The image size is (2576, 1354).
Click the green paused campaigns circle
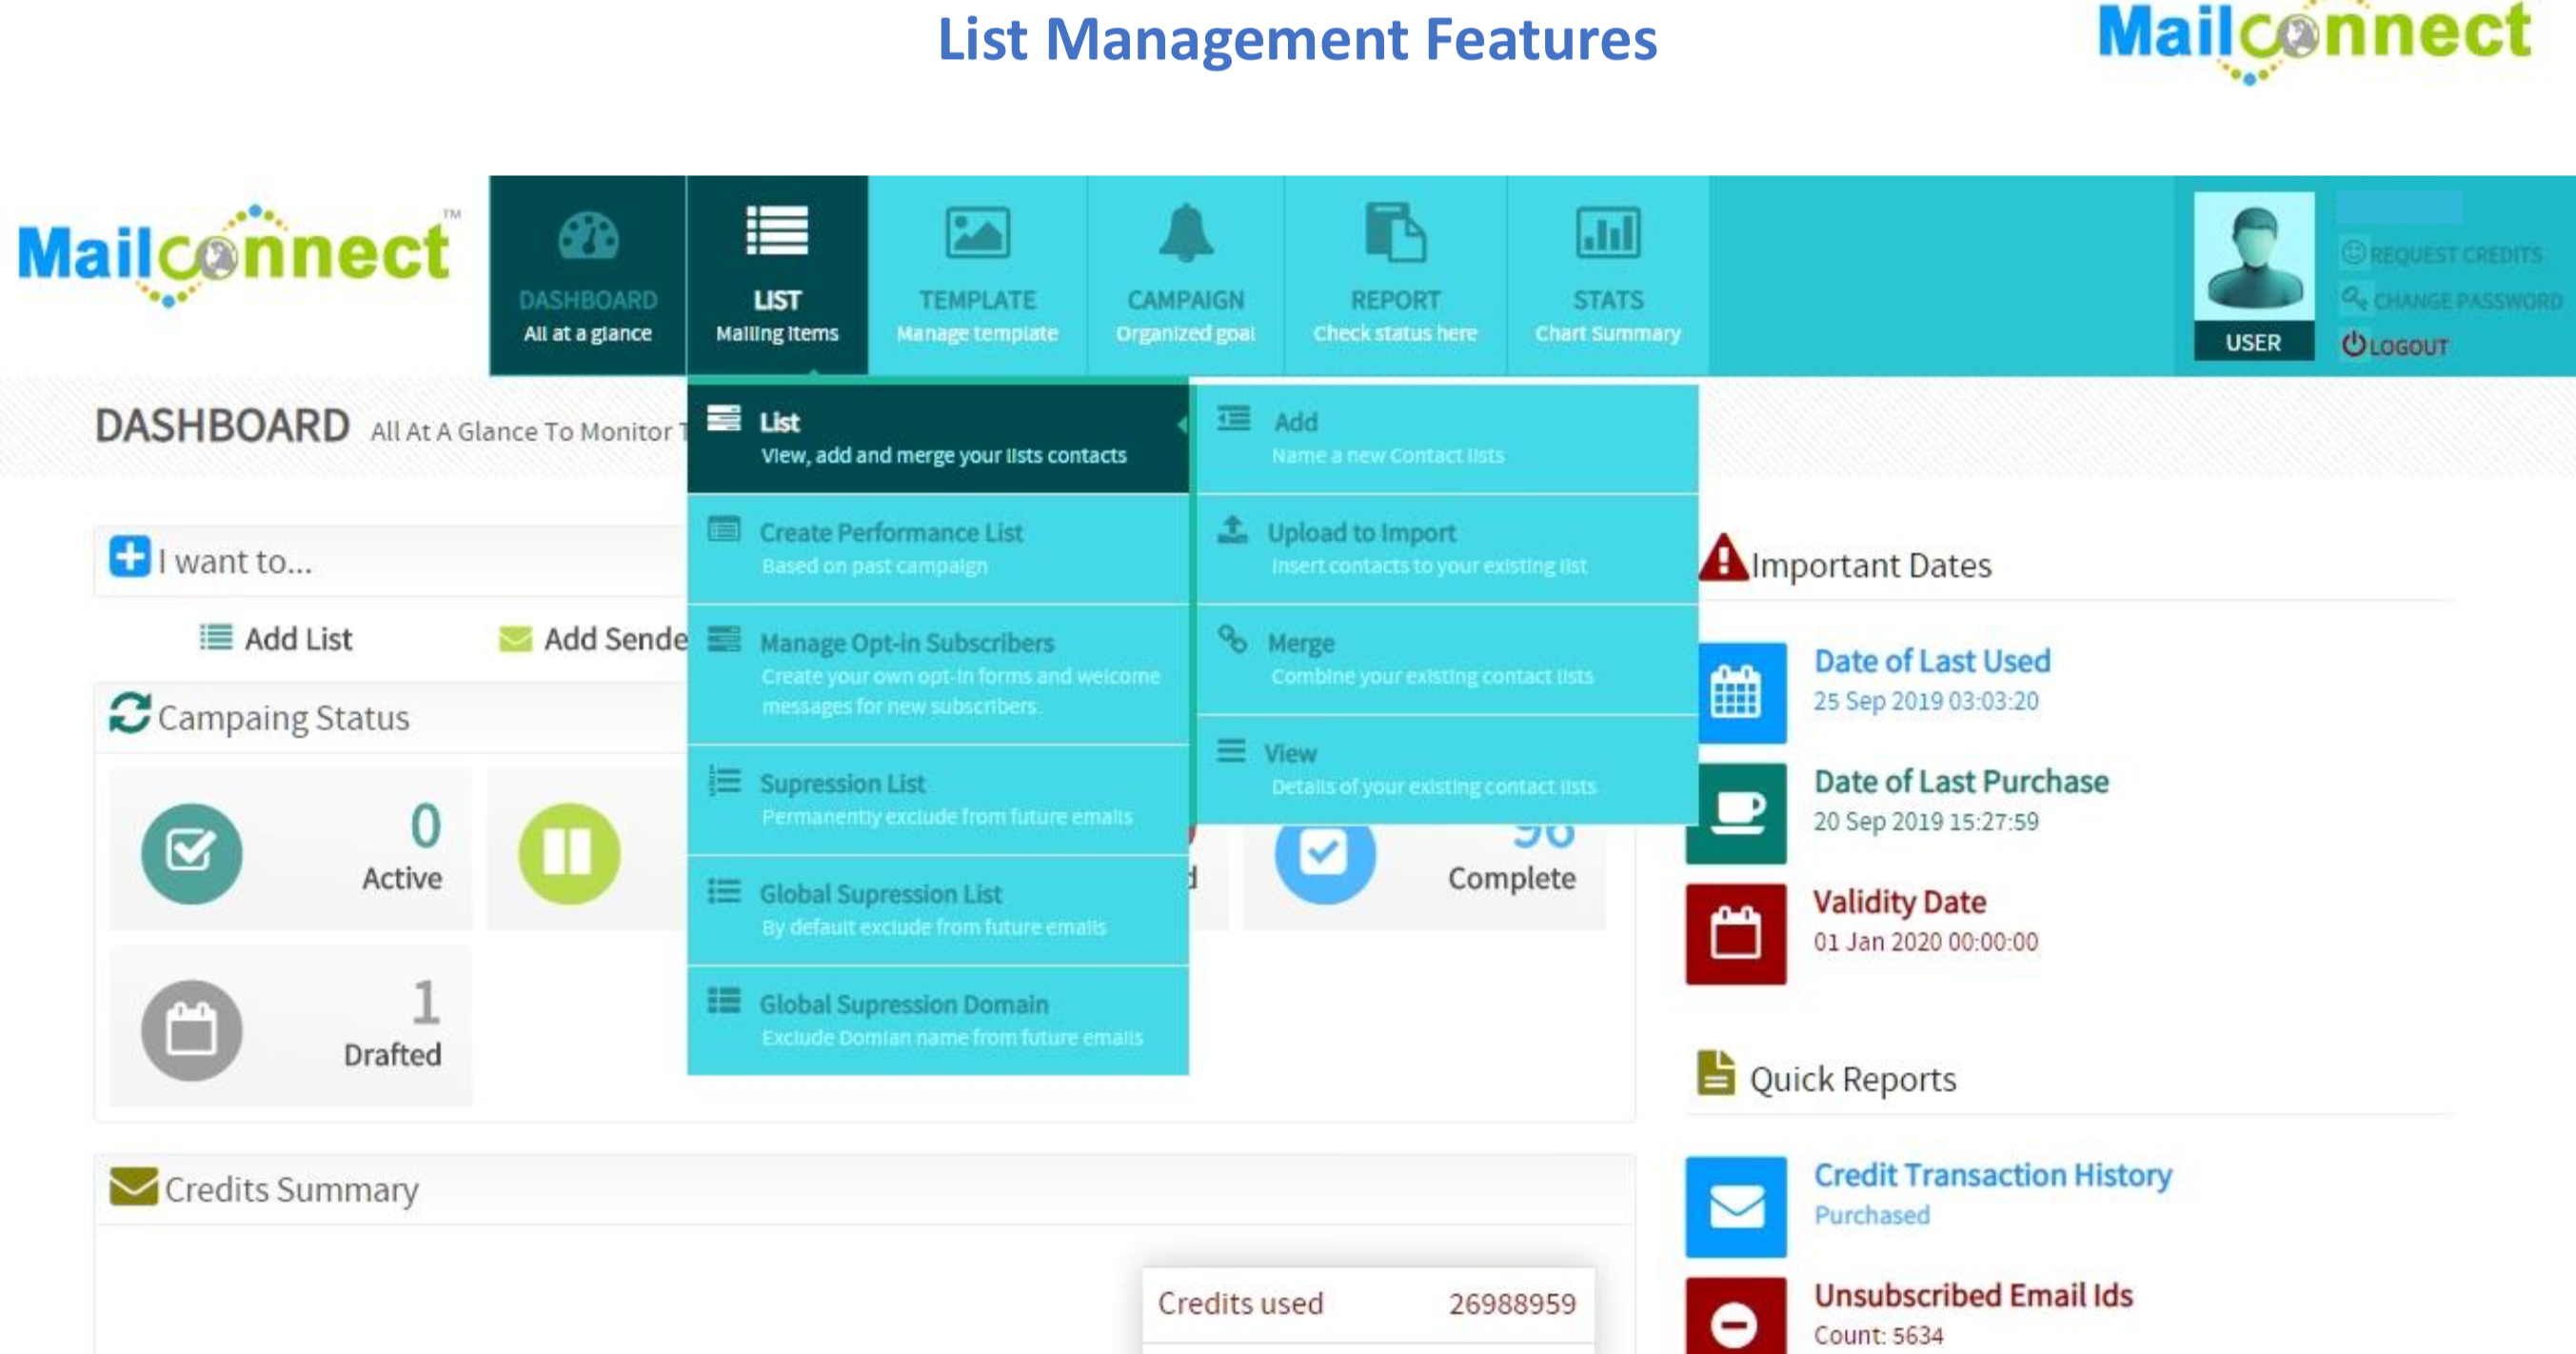click(569, 853)
